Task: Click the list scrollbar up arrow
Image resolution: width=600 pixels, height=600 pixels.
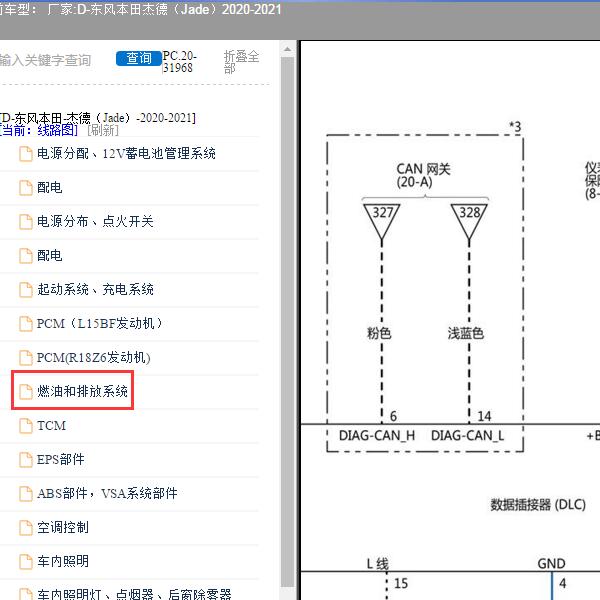Action: coord(287,49)
